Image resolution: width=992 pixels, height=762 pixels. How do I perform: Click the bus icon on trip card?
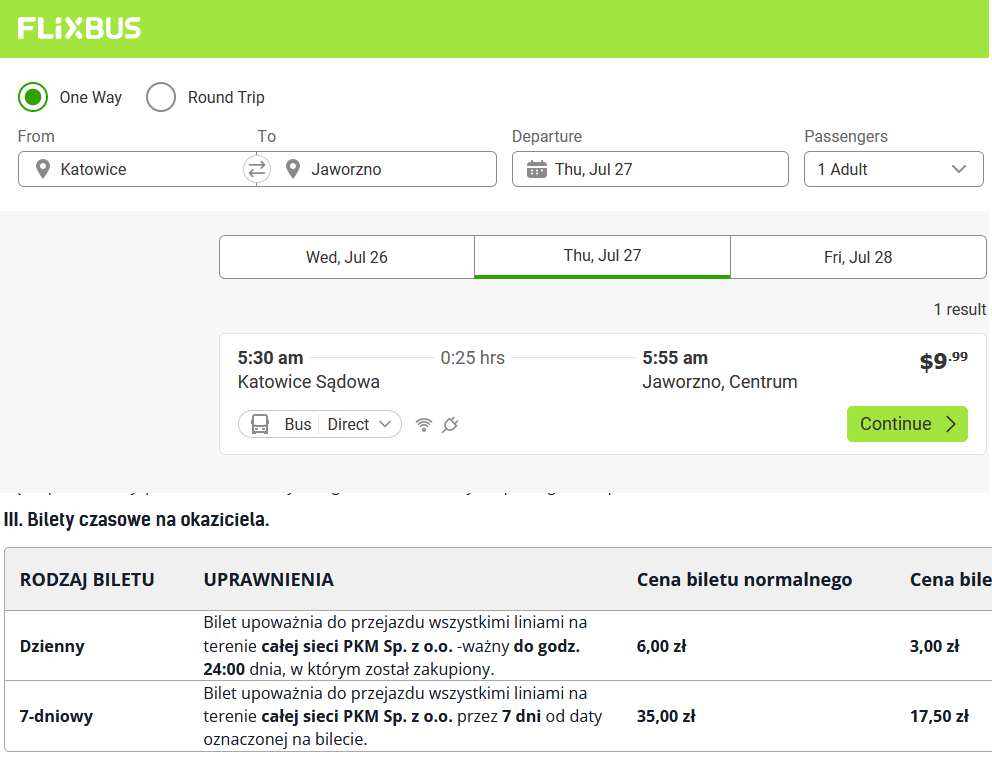260,424
